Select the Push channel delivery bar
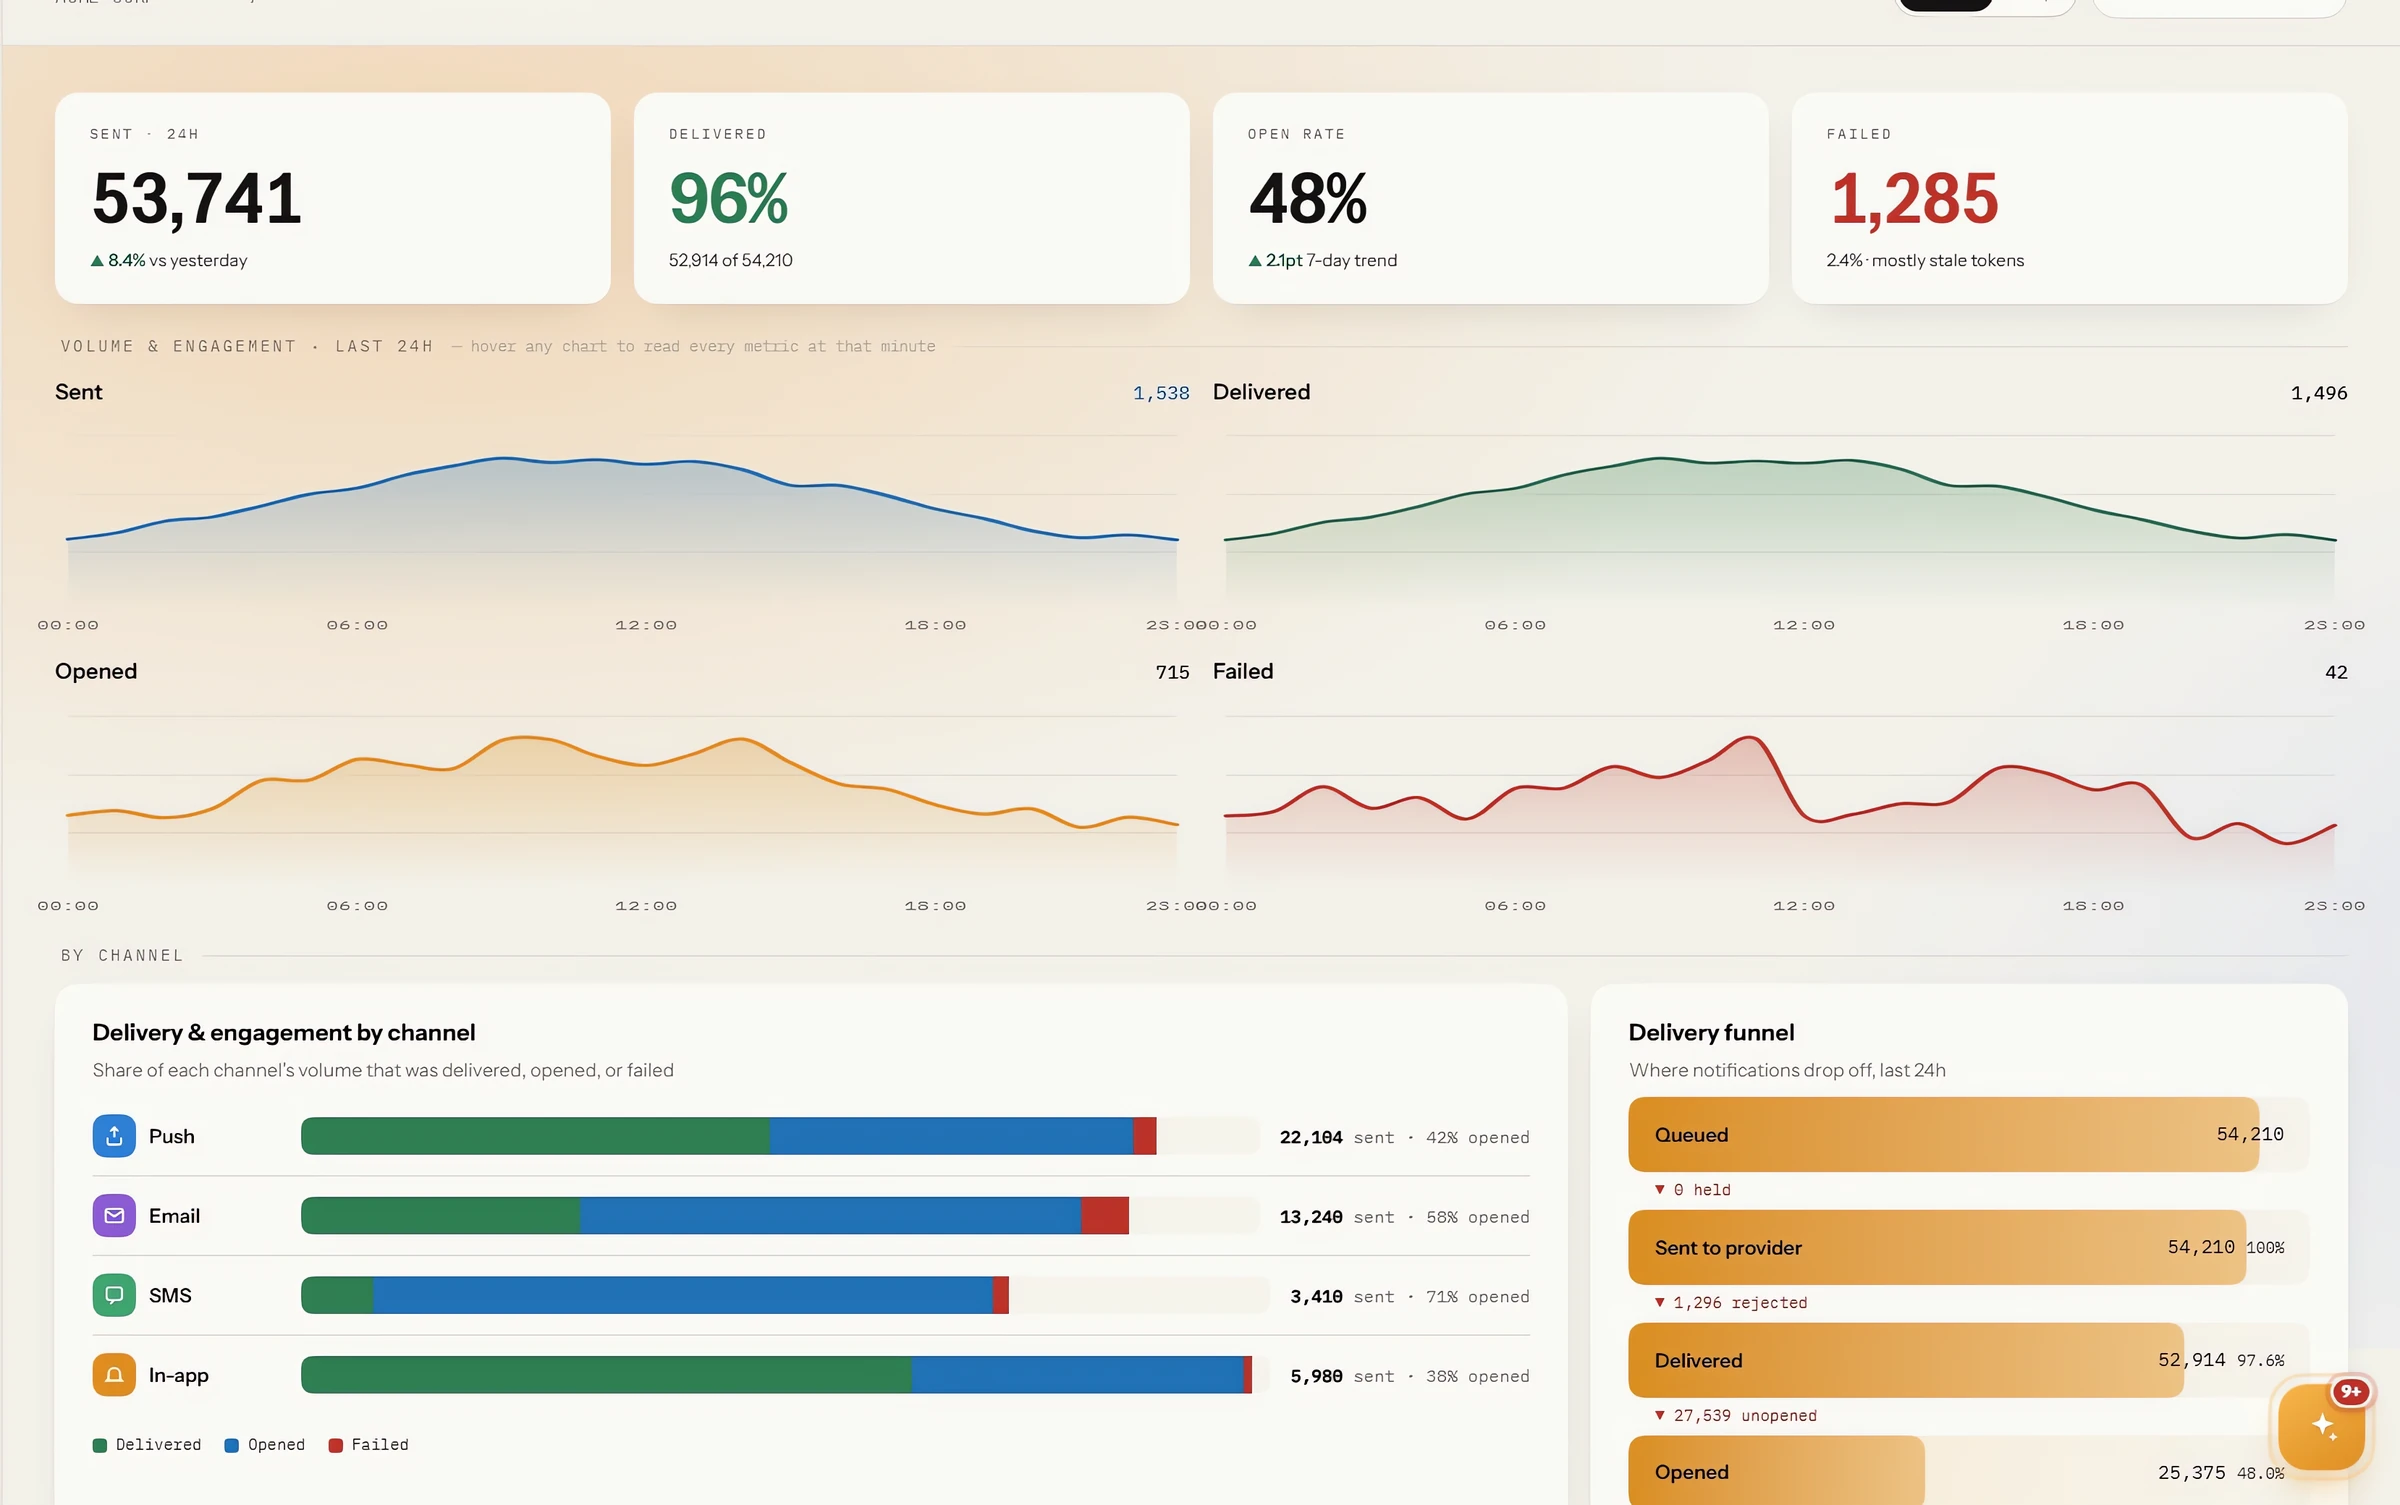Screen dimensions: 2400x1505 pos(780,1136)
